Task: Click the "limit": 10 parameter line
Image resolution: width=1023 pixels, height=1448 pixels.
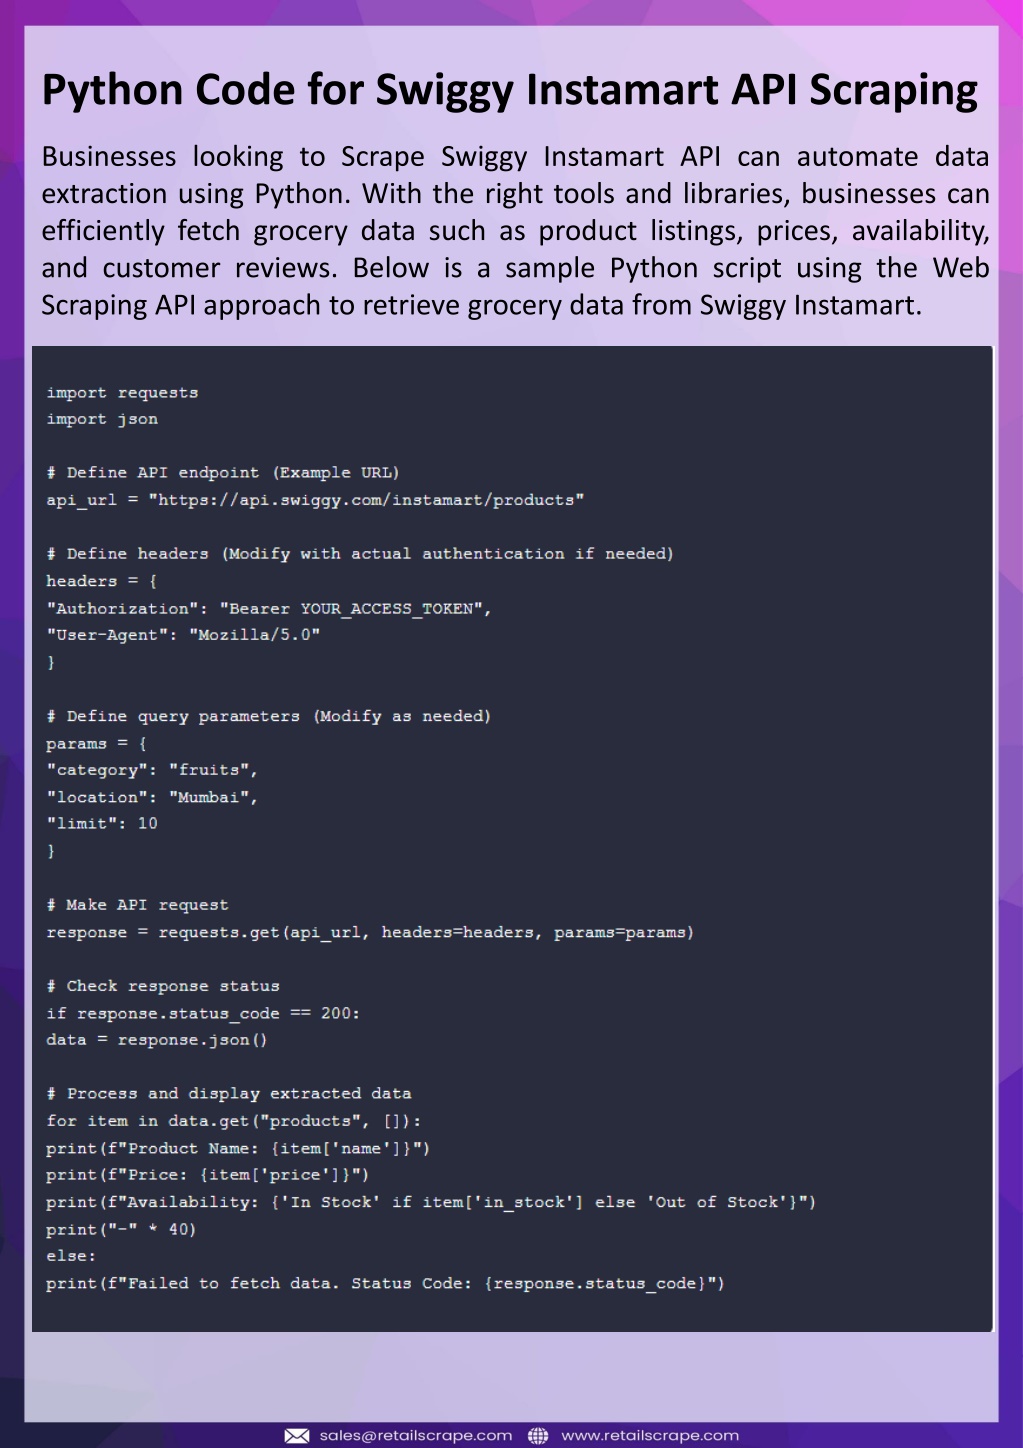Action: [102, 823]
